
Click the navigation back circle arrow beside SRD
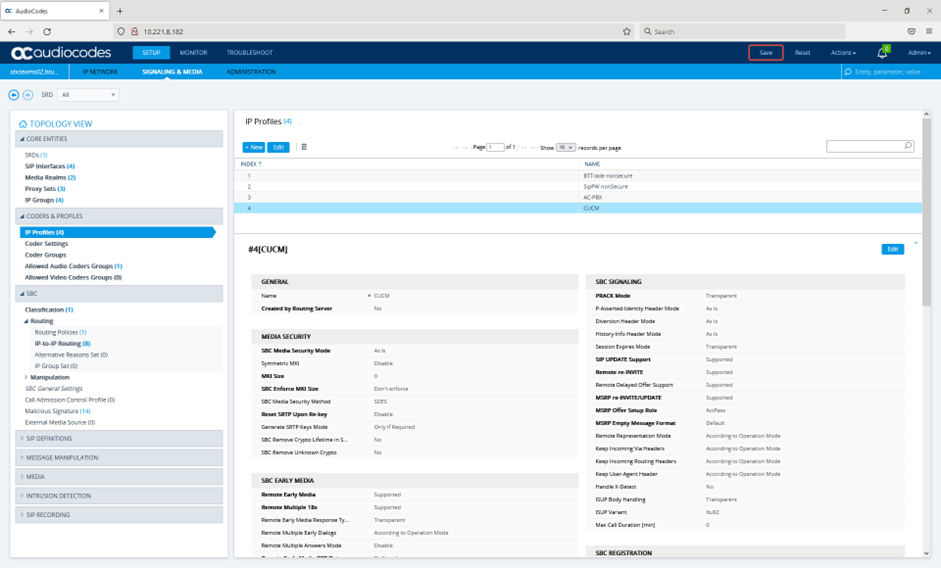(13, 95)
